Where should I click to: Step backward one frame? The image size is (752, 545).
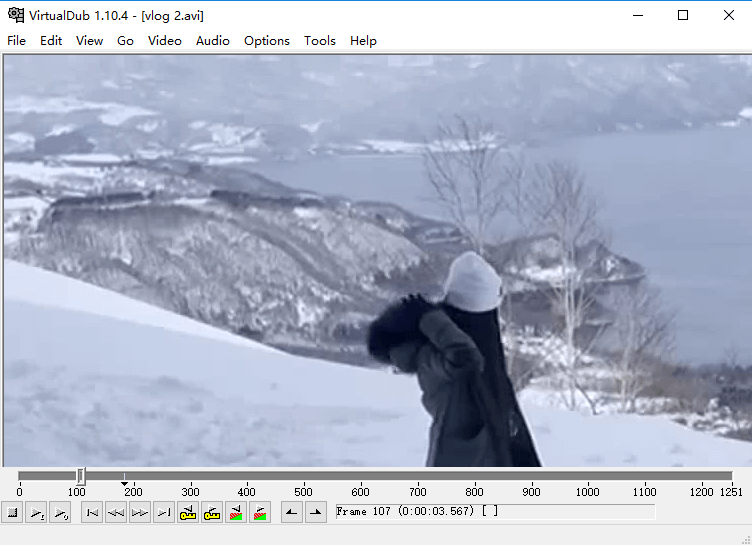(116, 513)
